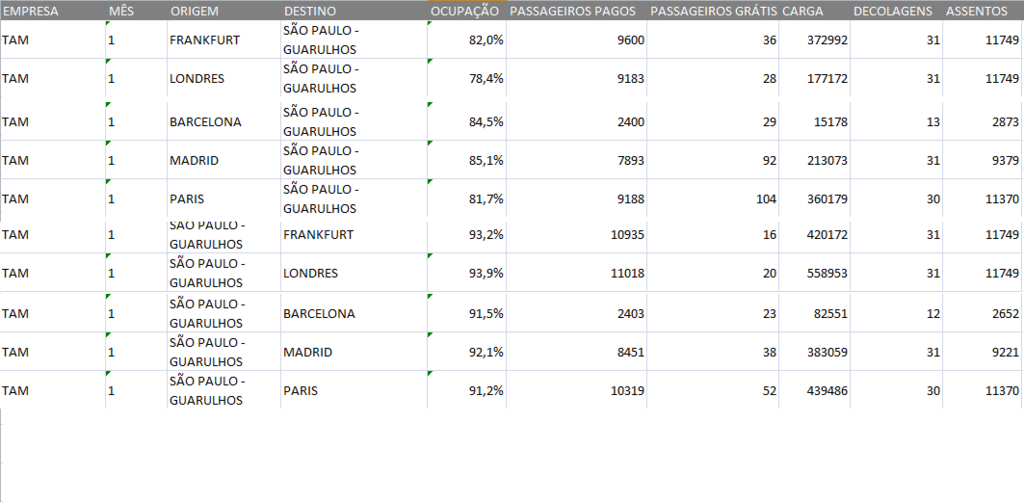Click origin cell LONDRES

tap(223, 78)
